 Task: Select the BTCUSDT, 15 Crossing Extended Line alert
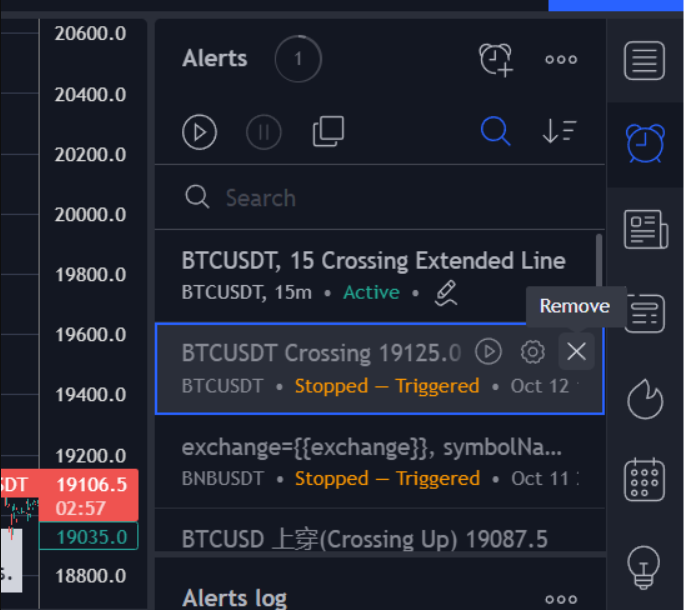pyautogui.click(x=374, y=261)
